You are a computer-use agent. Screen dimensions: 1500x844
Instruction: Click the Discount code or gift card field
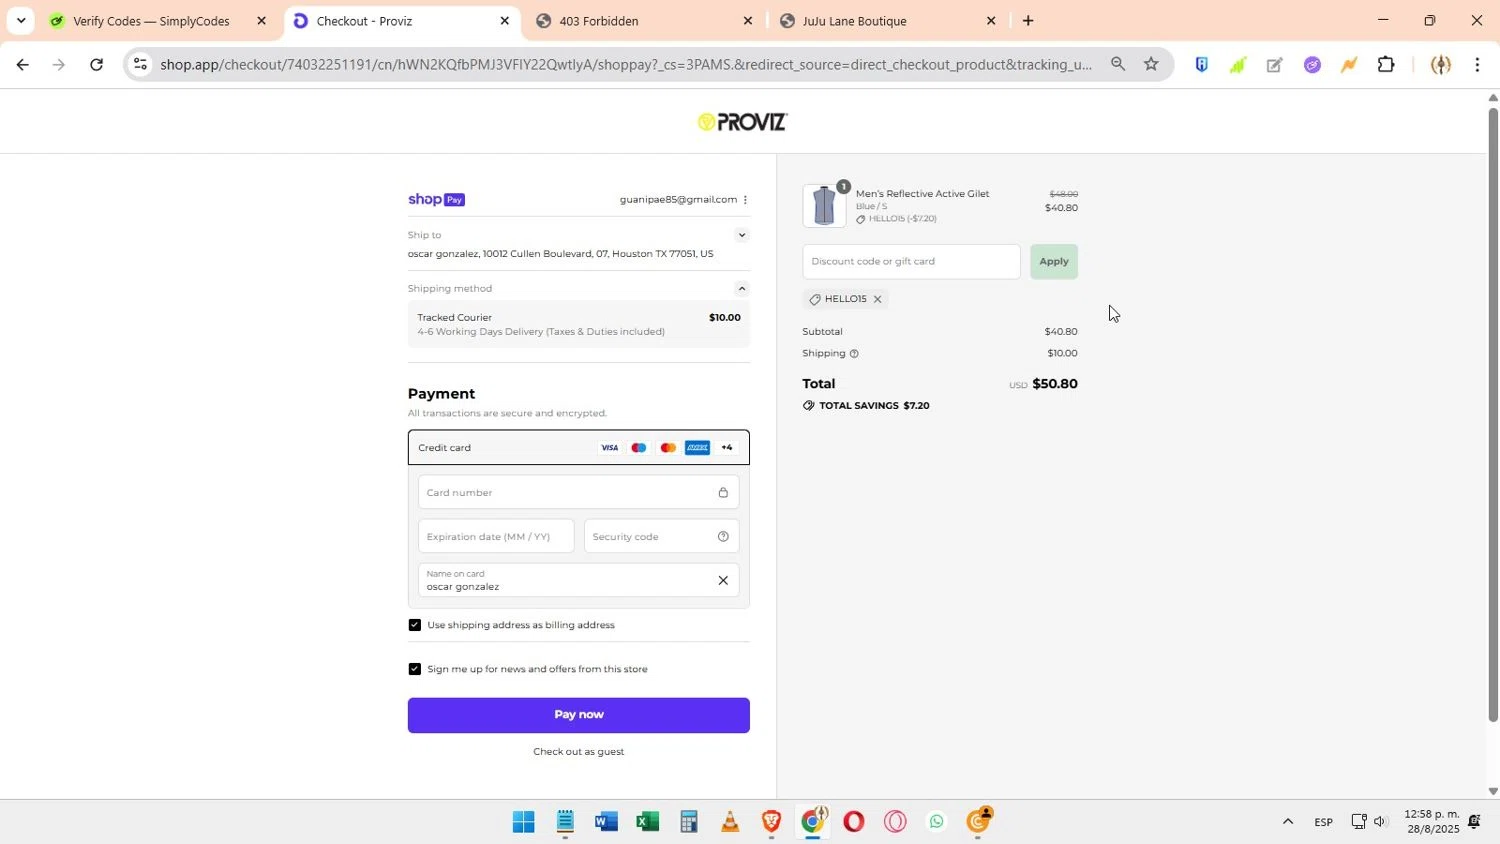coord(911,262)
